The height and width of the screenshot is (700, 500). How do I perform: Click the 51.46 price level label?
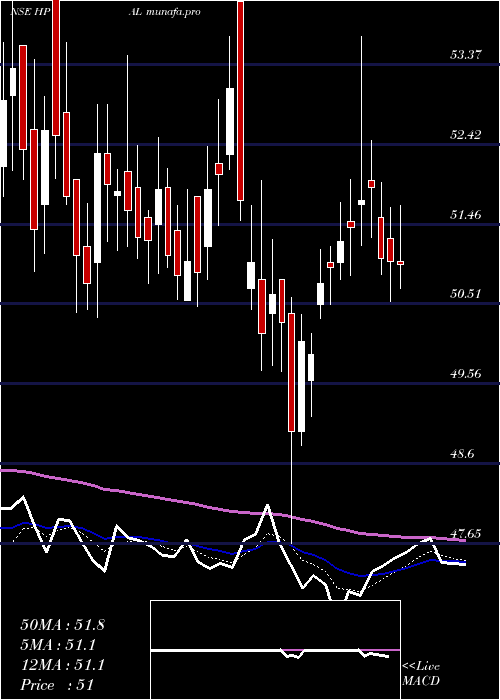click(x=465, y=215)
